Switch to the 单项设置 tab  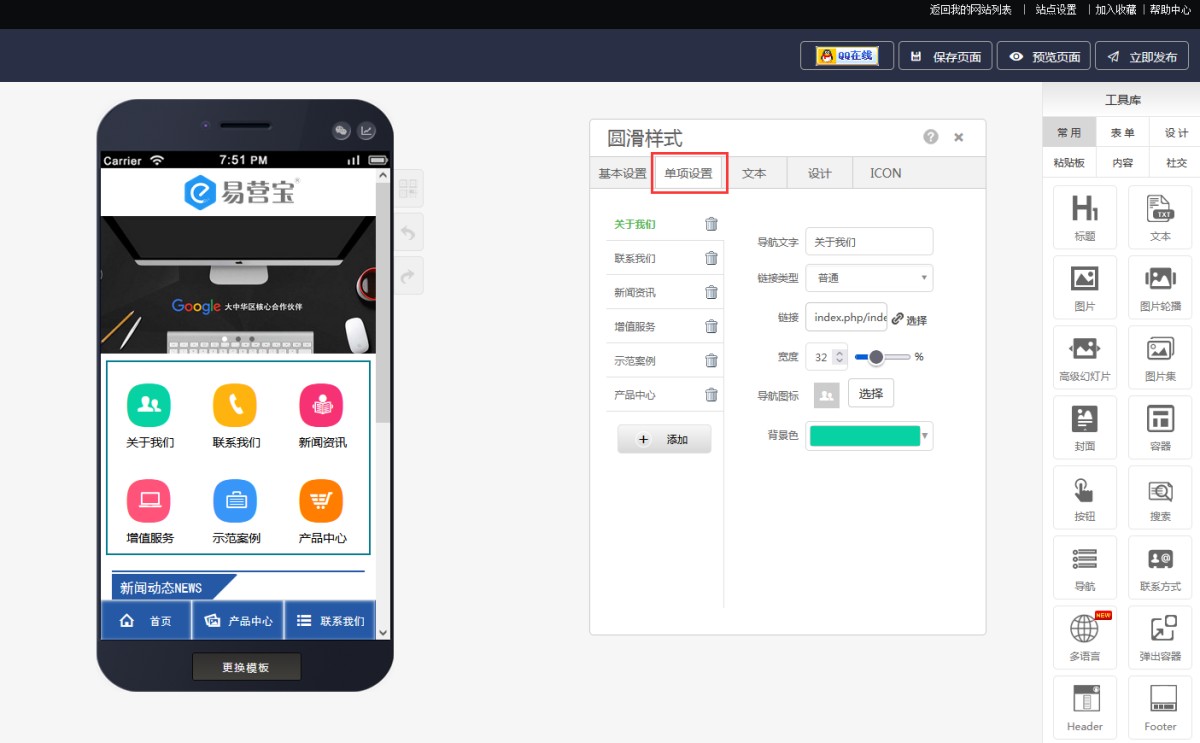coord(689,173)
